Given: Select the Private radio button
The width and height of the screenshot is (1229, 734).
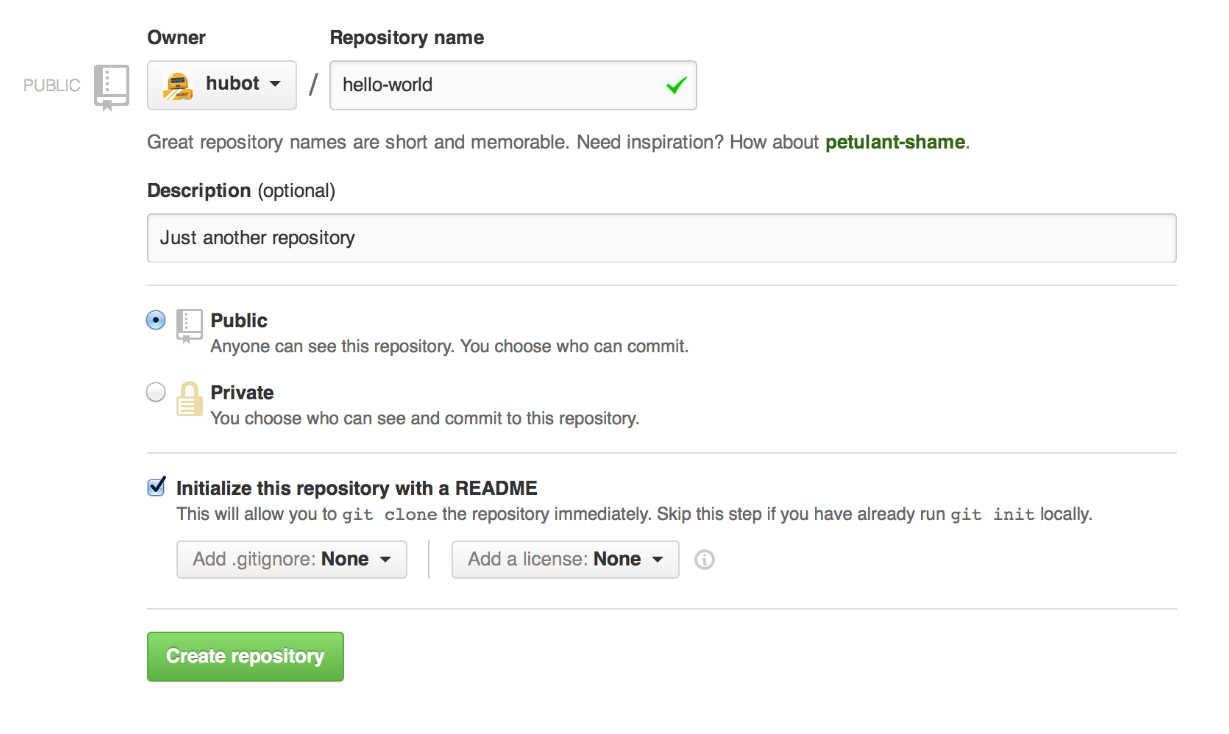Looking at the screenshot, I should coord(155,392).
